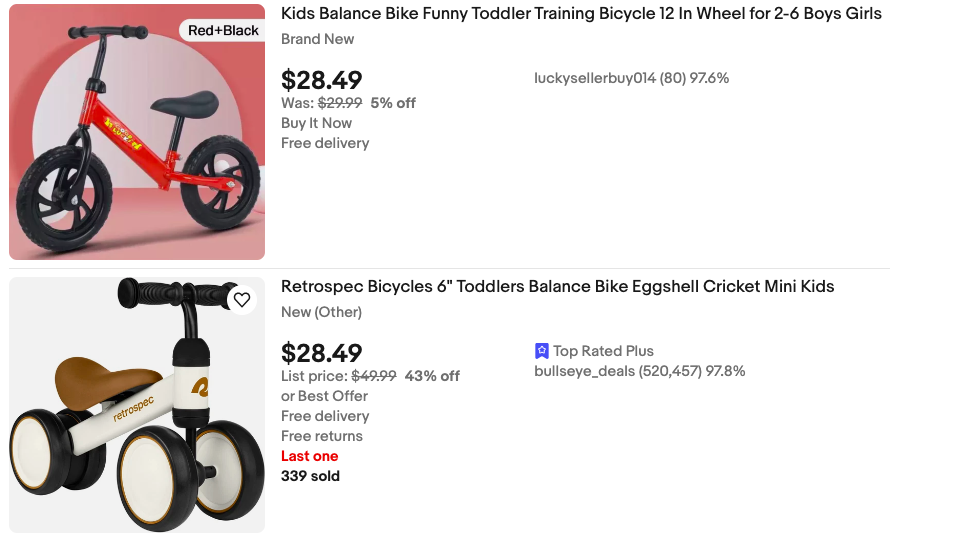This screenshot has height=541, width=973.
Task: Click the 'New (Other)' condition text
Action: tap(321, 312)
